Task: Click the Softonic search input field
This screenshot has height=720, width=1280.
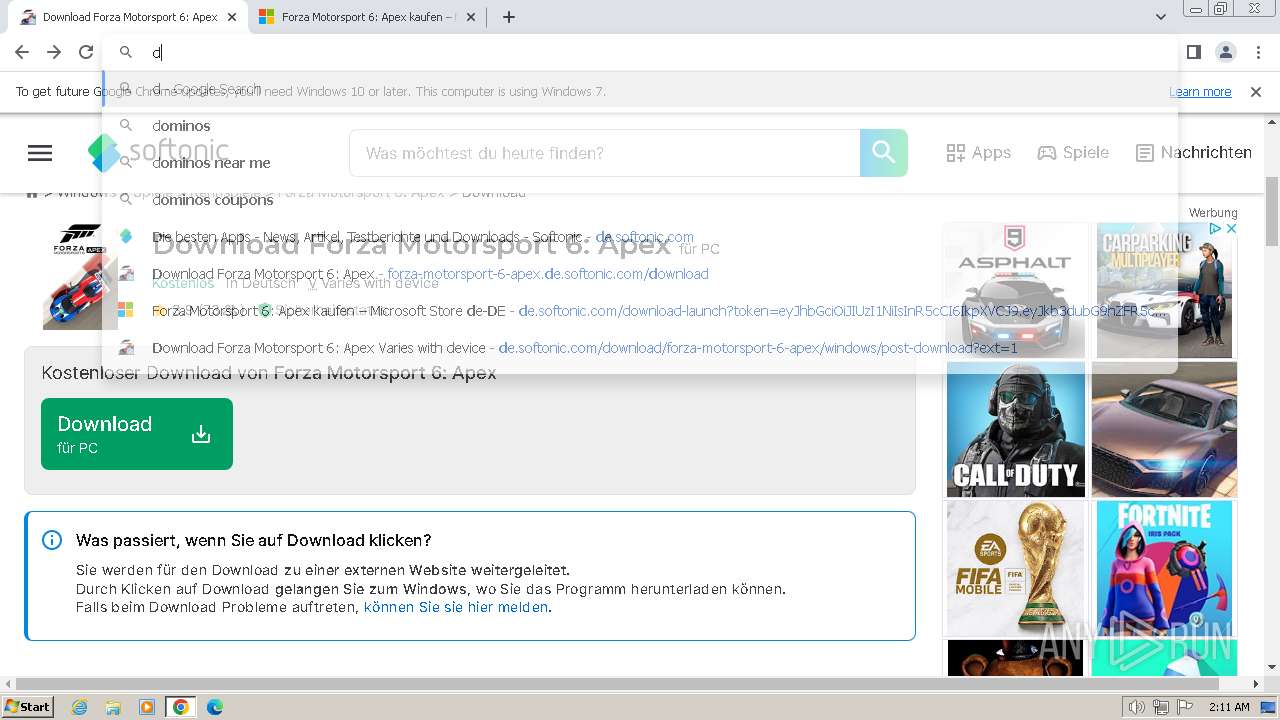Action: pos(604,153)
